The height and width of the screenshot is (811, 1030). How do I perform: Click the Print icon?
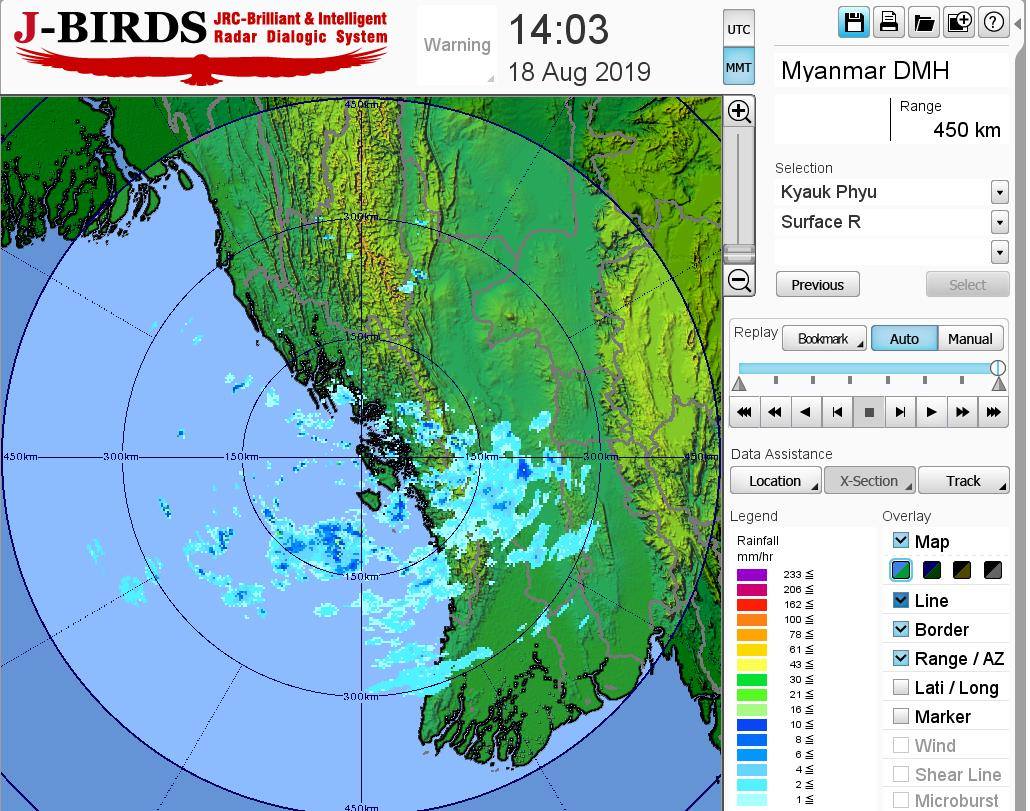[x=889, y=22]
